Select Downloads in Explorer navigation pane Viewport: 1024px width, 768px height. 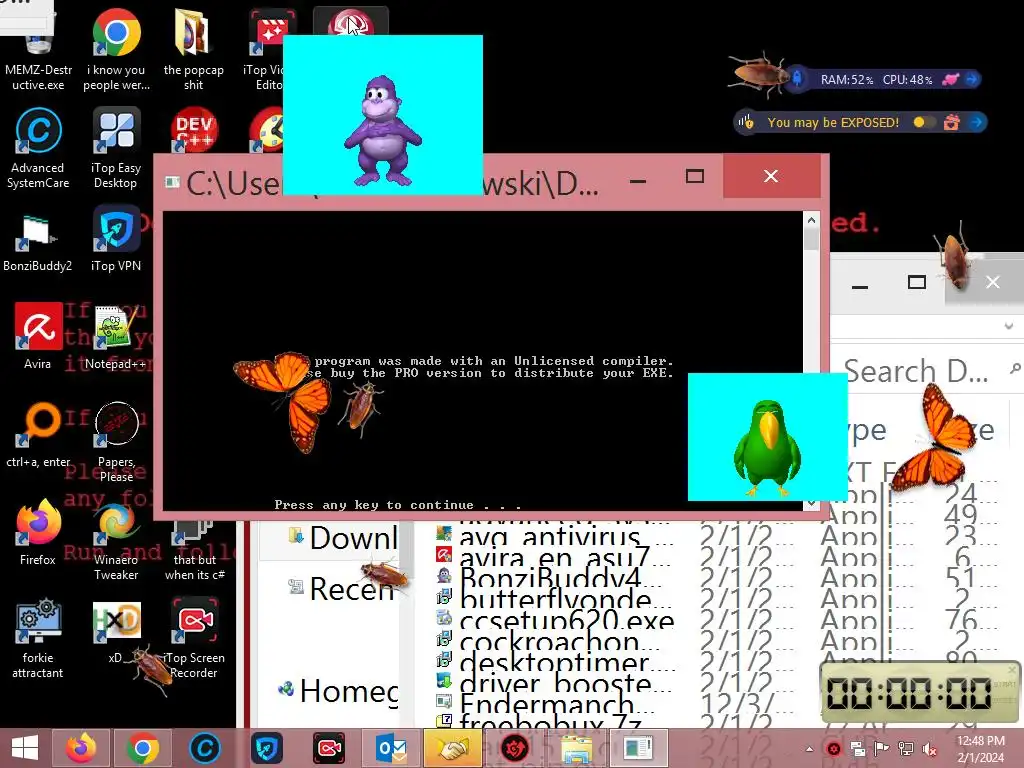343,538
